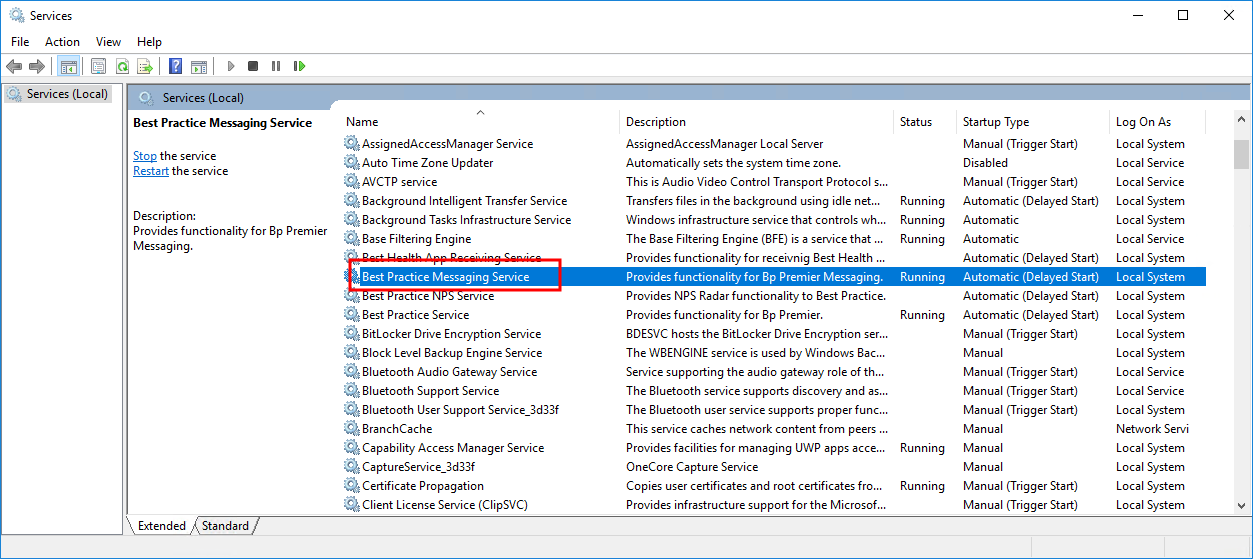Image resolution: width=1253 pixels, height=559 pixels.
Task: Click the vertical scrollbar thumb in services list
Action: 1241,155
